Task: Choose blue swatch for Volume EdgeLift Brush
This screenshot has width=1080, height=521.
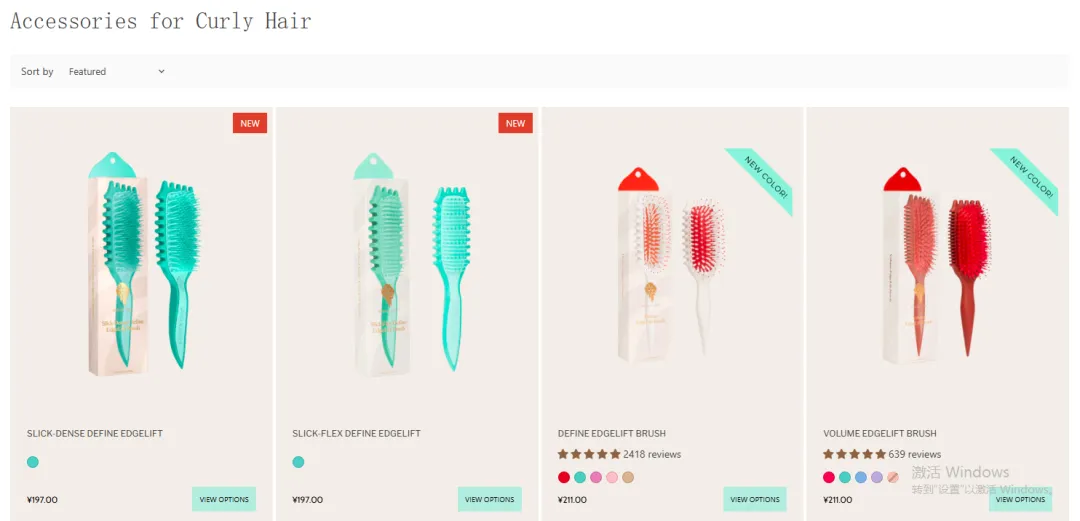Action: (x=861, y=477)
